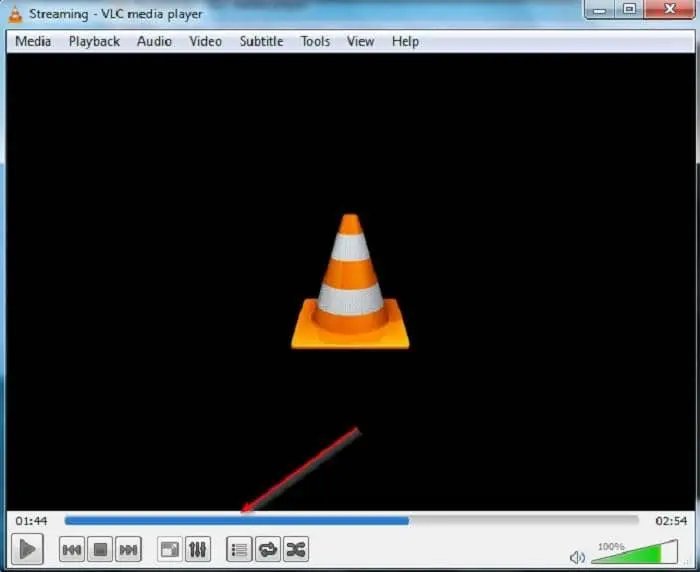
Task: Click the total duration 02:54 label
Action: click(x=670, y=521)
